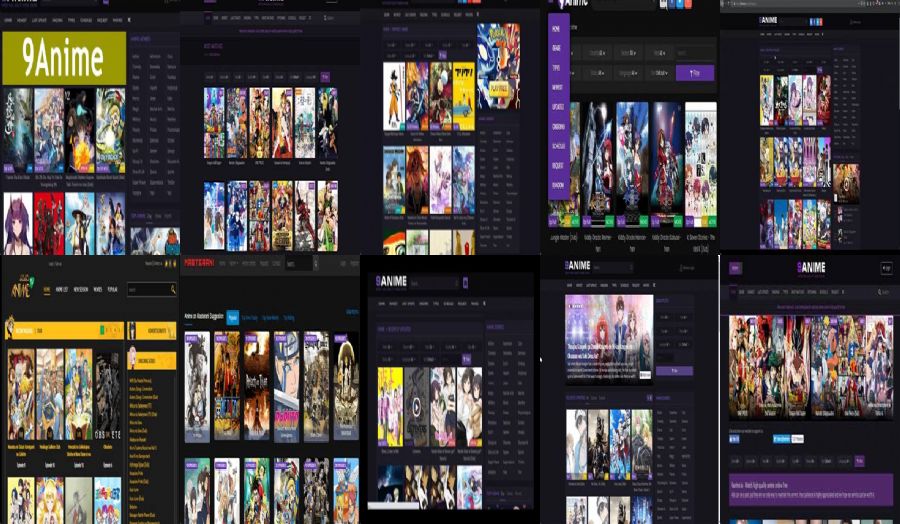
Task: Open UPDATED in the purple sidebar menu
Action: click(x=557, y=107)
